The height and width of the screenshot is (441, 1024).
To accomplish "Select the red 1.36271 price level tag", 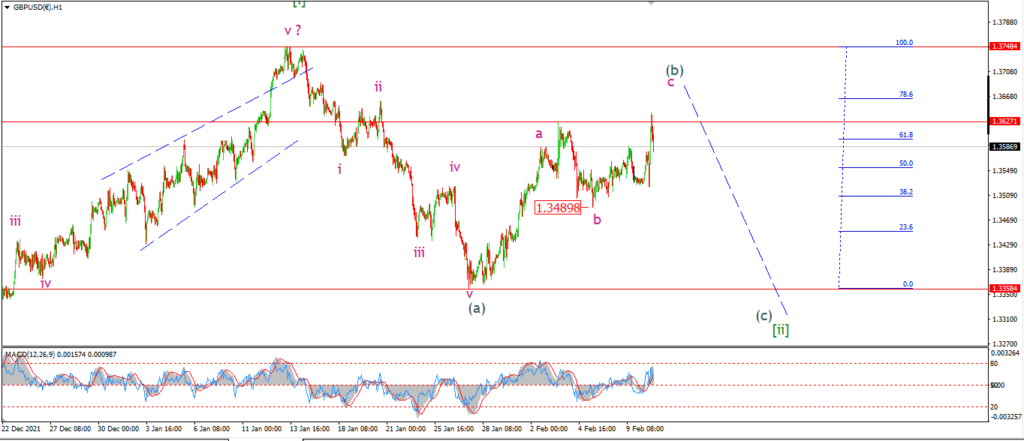I will [1006, 122].
